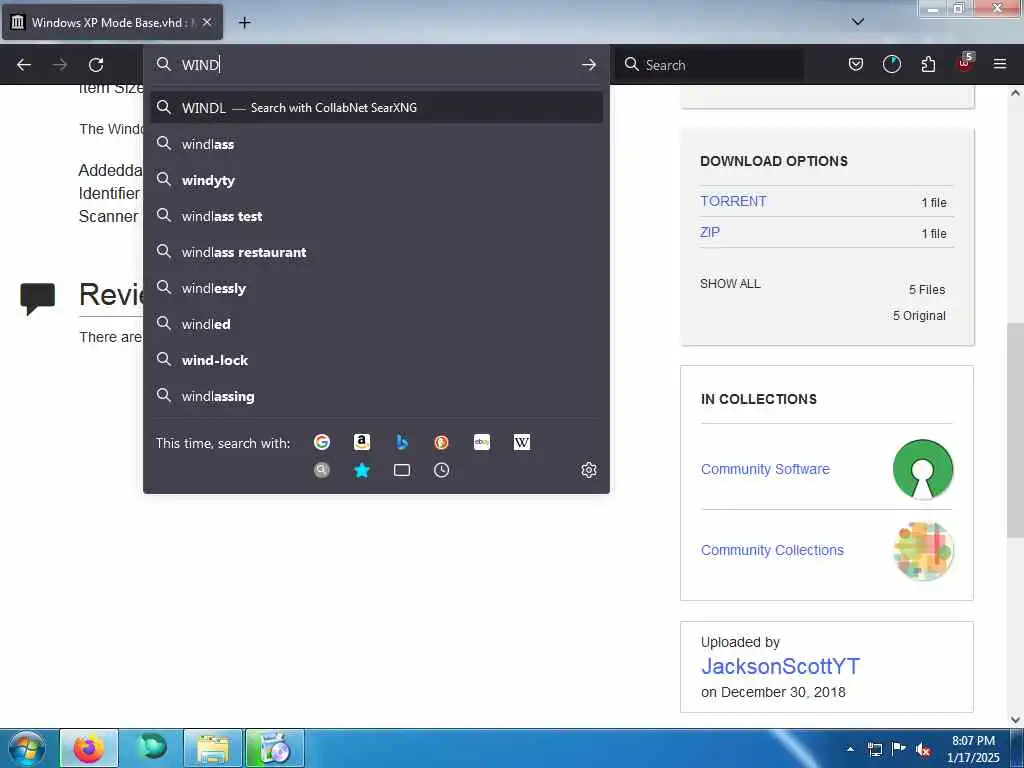Click the taskbar clock showing 8:07 PM
Screen dimensions: 1024x768
[x=973, y=749]
